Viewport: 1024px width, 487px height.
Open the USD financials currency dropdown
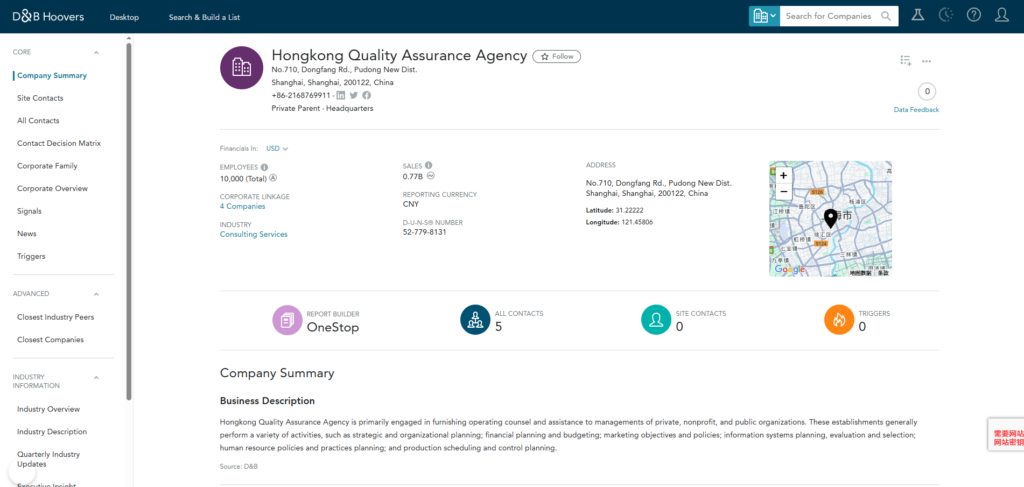point(277,148)
